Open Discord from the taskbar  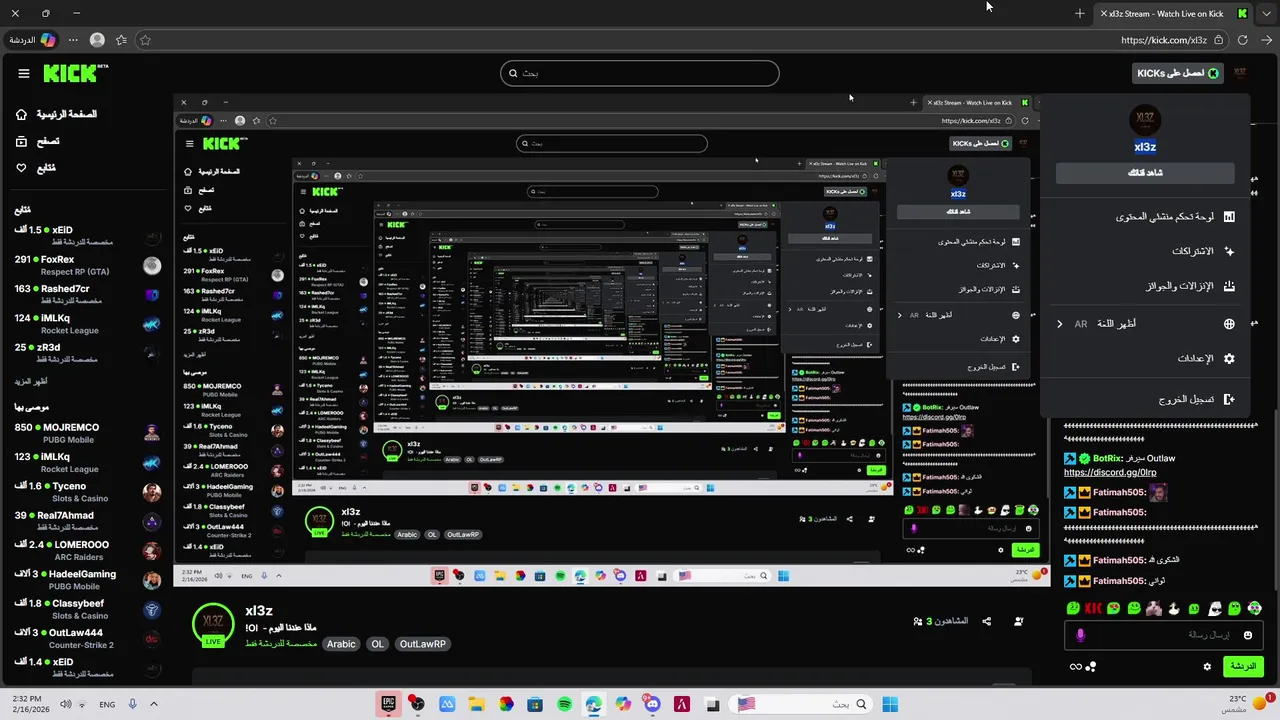653,704
